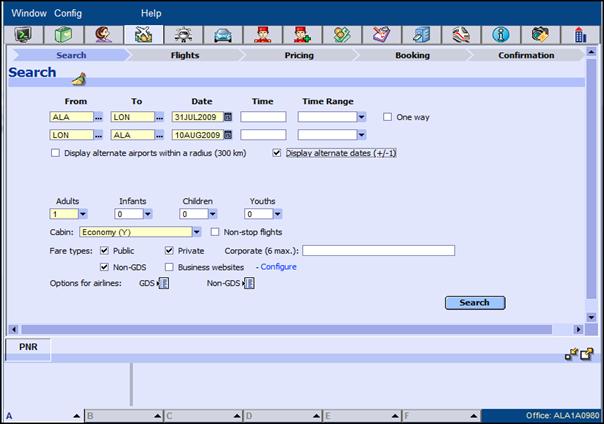Click the GDS airline options icon
The height and width of the screenshot is (424, 604).
pyautogui.click(x=164, y=284)
